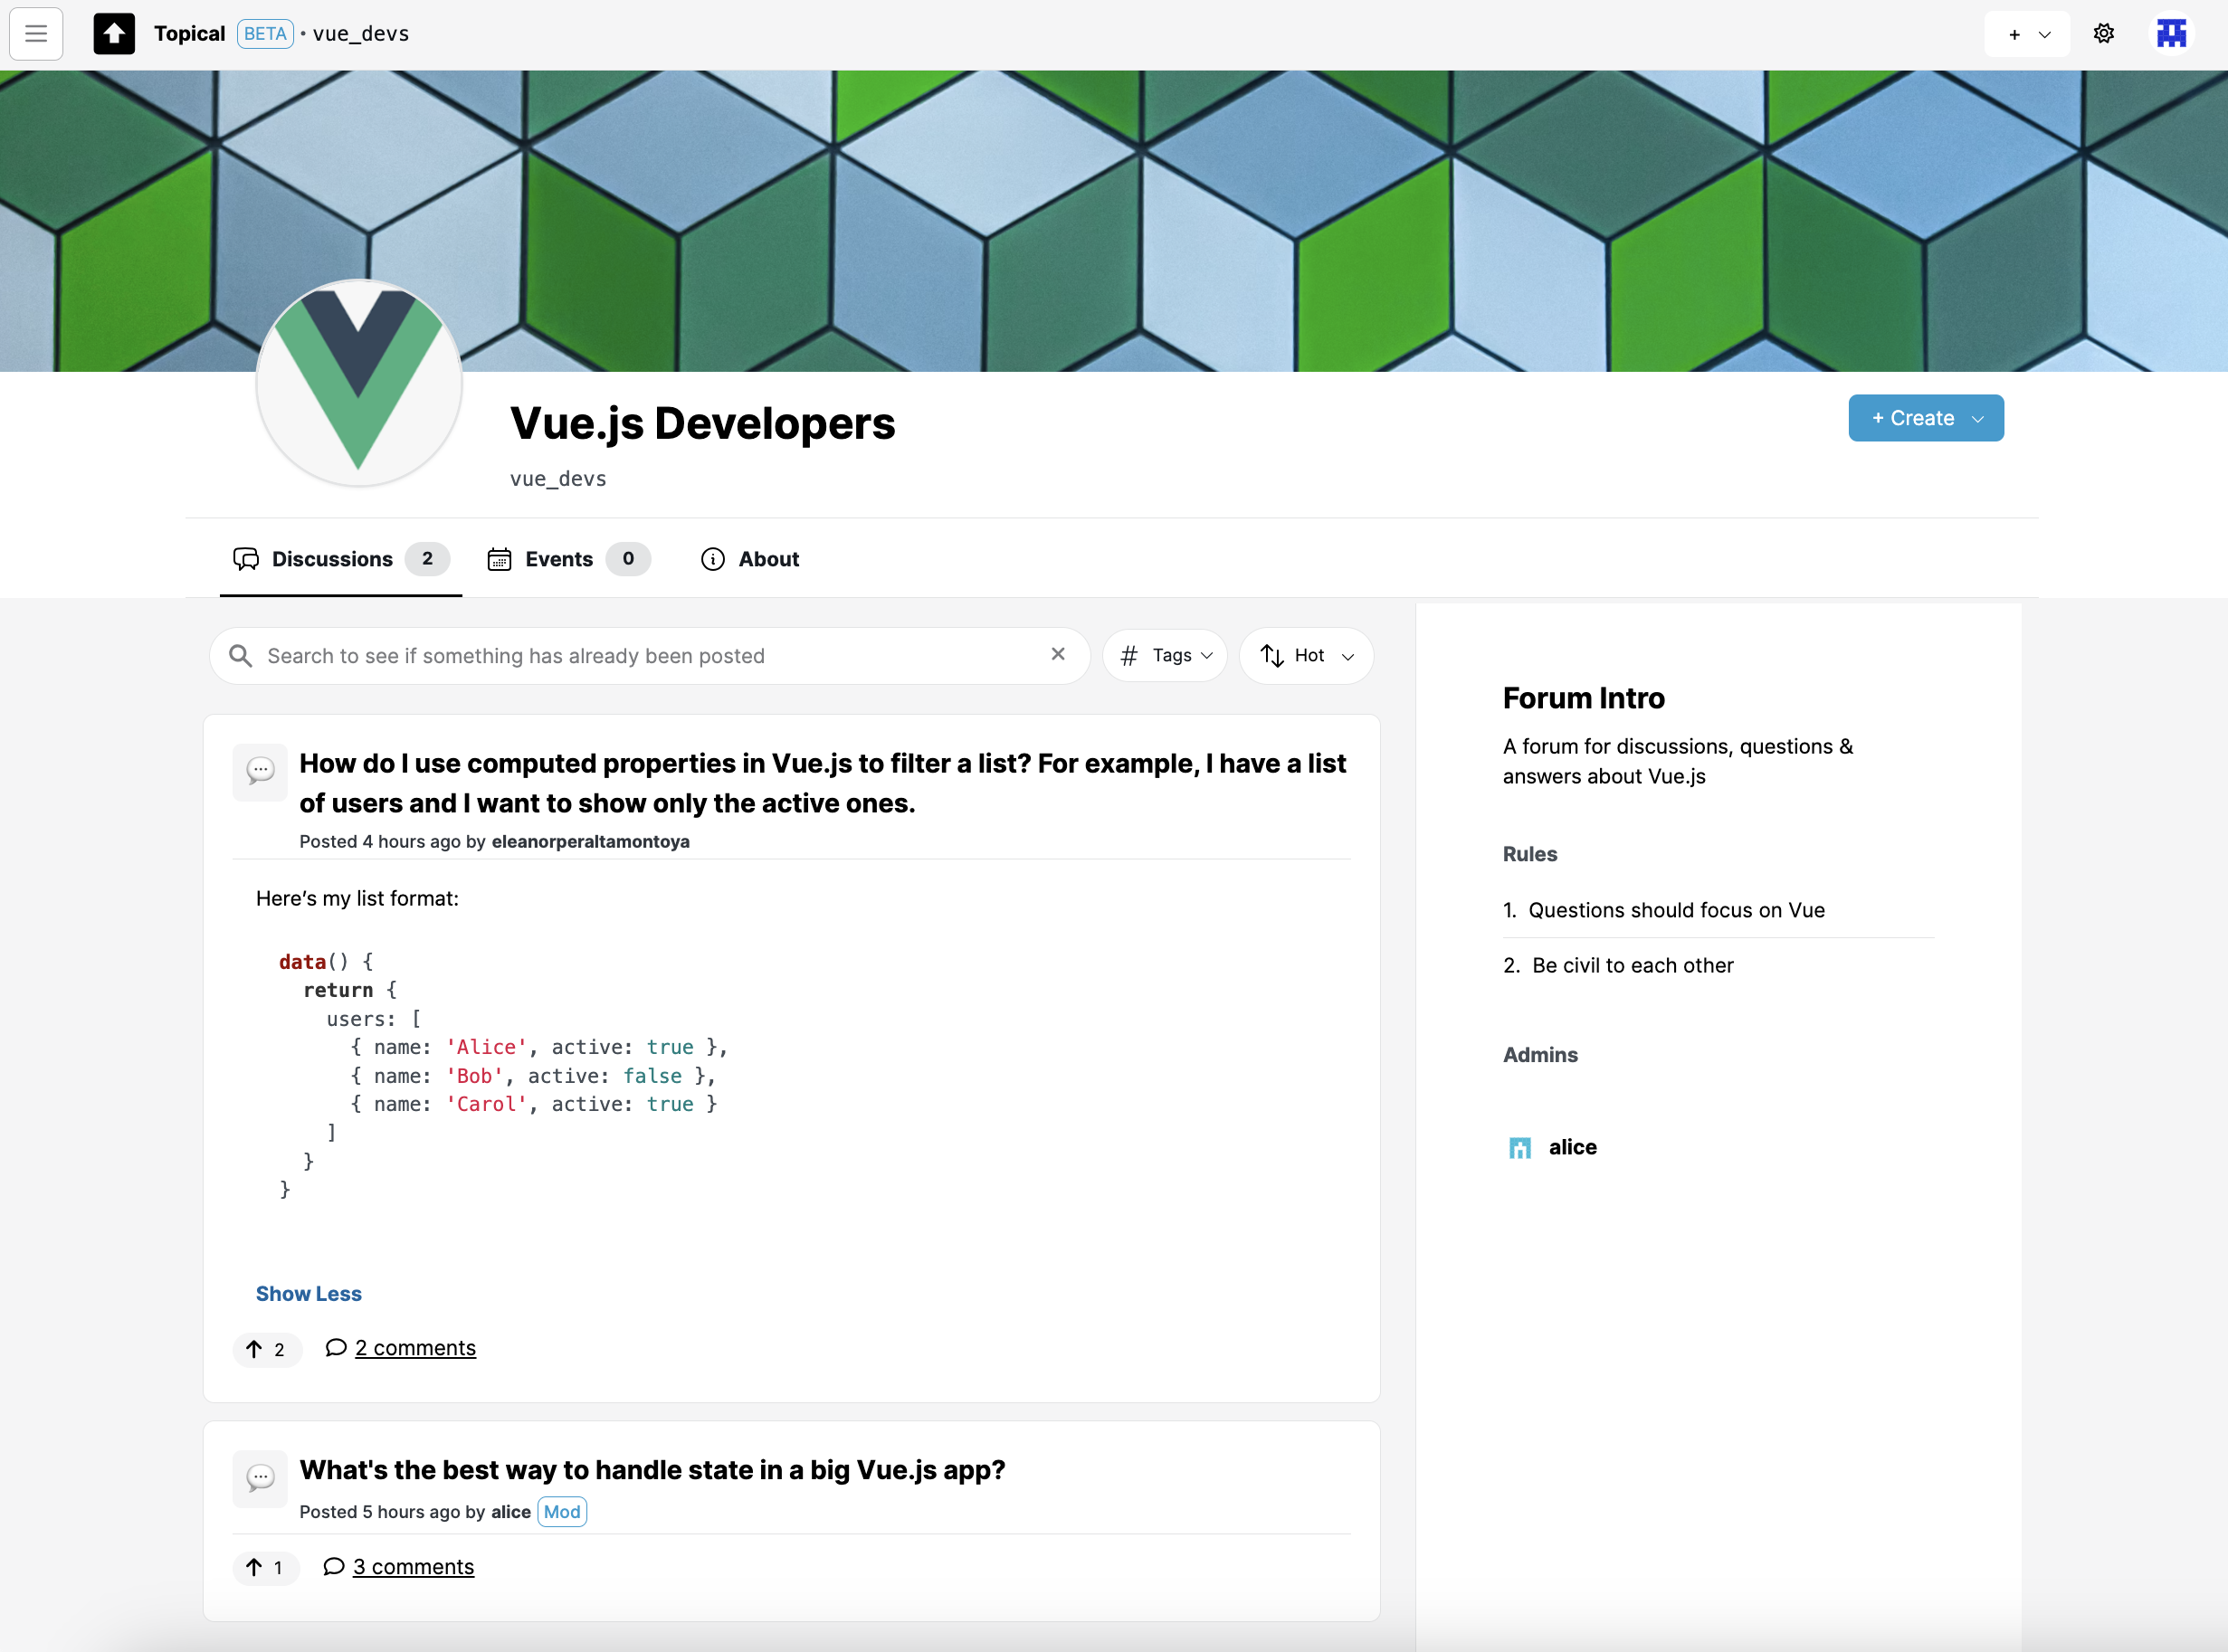Viewport: 2228px width, 1652px height.
Task: Click the Topical home logo icon
Action: pos(114,34)
